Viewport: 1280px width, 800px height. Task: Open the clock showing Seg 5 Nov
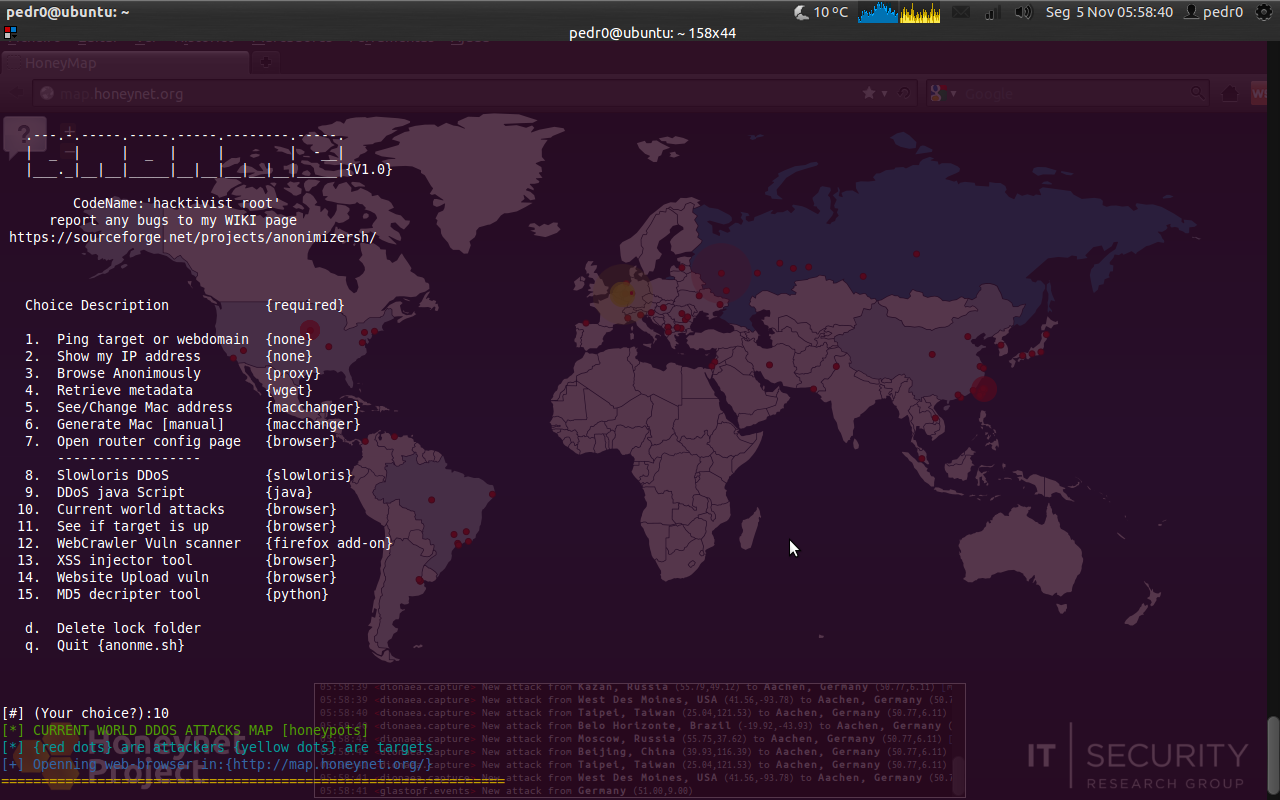pos(1109,12)
